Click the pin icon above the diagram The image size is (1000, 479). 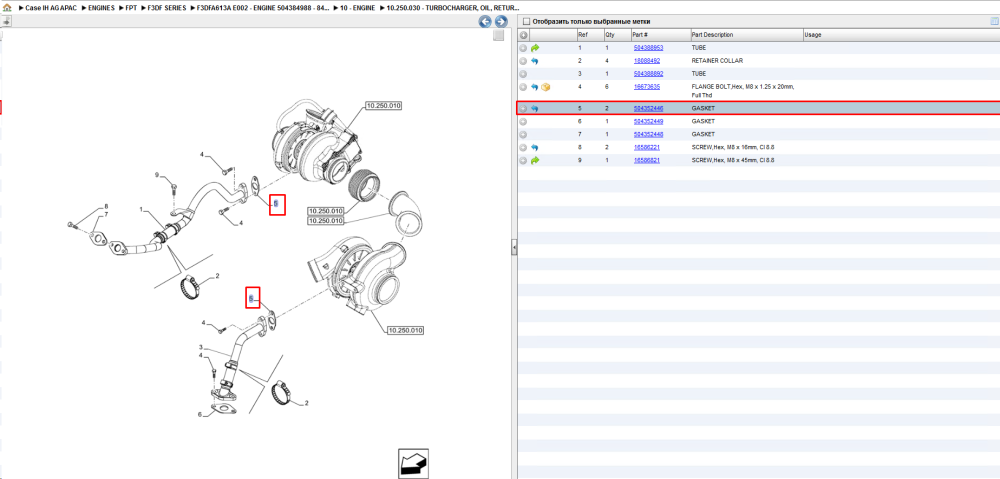pos(6,21)
